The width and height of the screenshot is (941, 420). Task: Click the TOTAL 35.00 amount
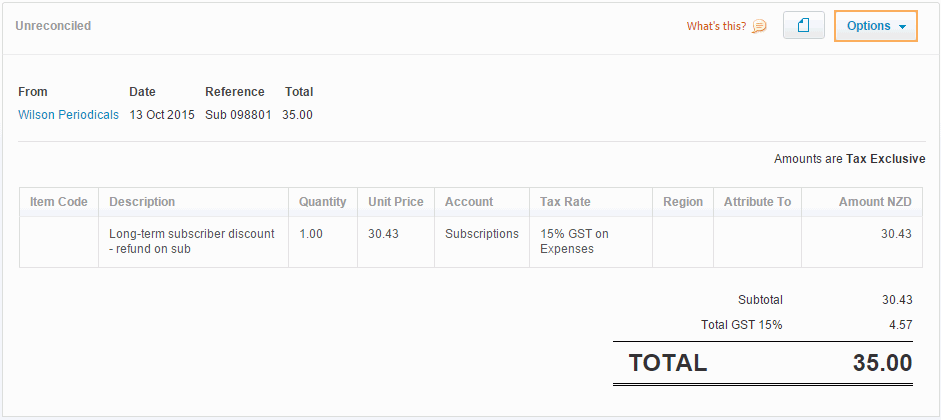tap(881, 363)
